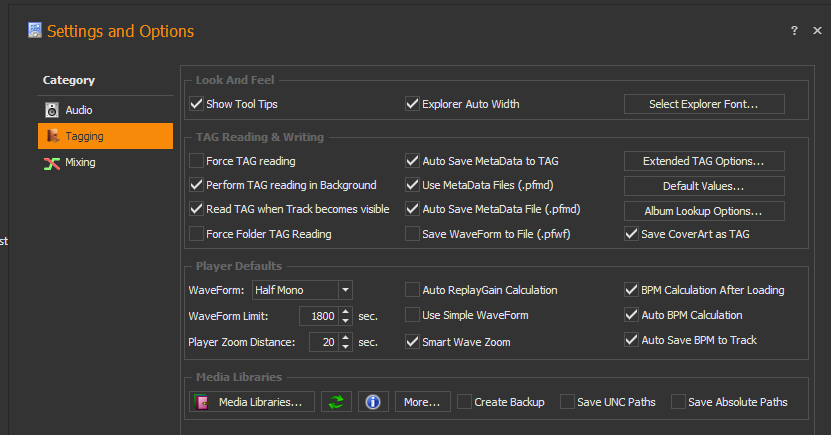The image size is (831, 435).
Task: Enable Force Folder TAG Reading
Action: 196,234
